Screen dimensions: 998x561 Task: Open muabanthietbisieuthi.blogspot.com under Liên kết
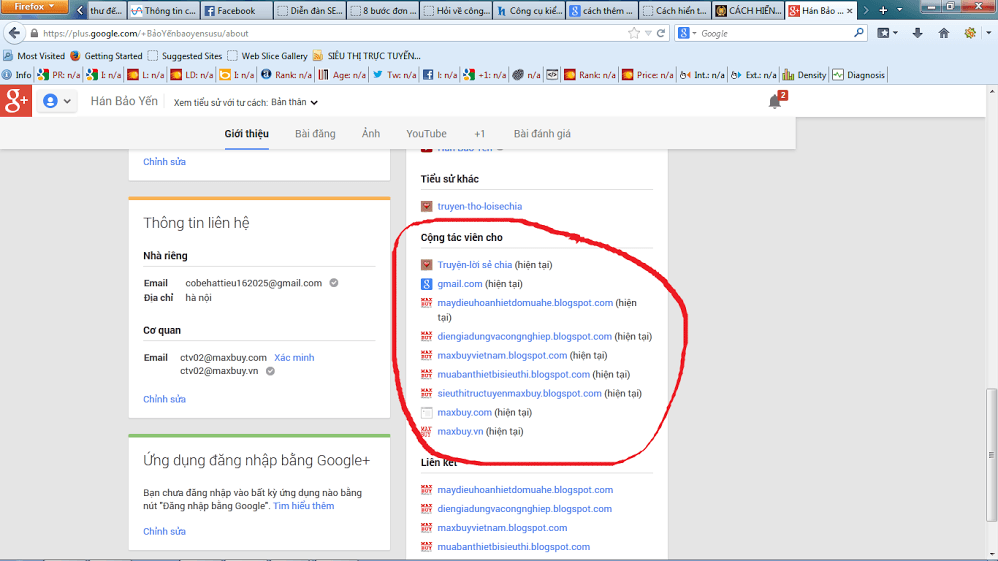[x=513, y=547]
